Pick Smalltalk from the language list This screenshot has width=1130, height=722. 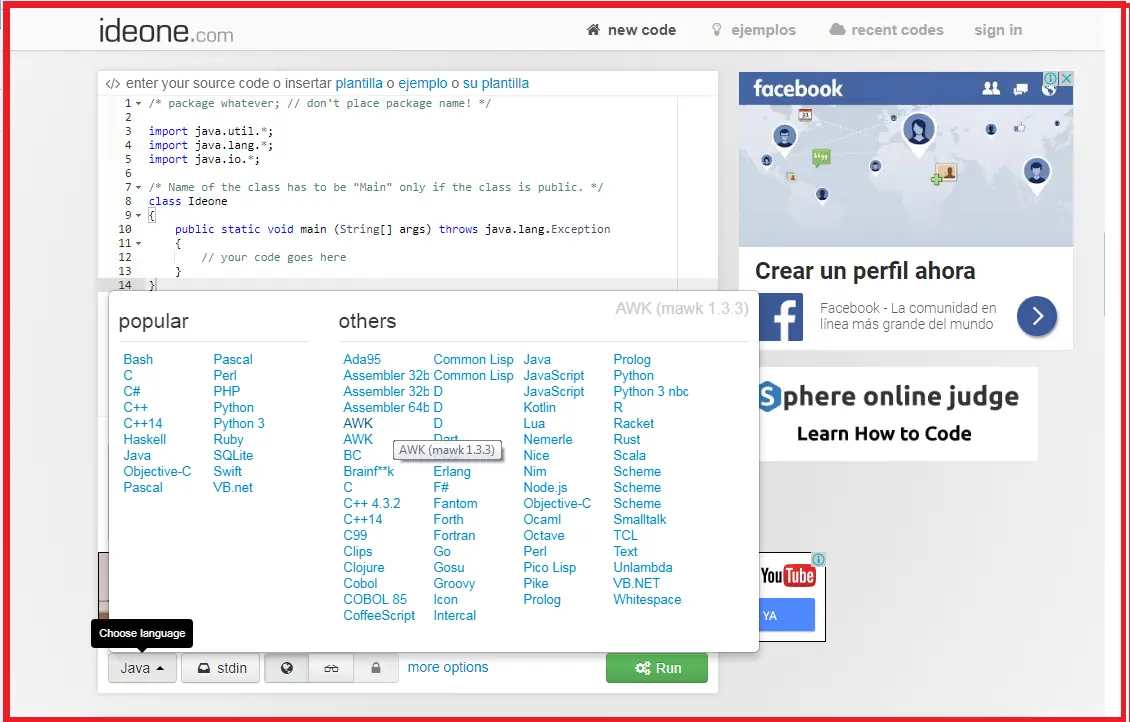pos(639,520)
